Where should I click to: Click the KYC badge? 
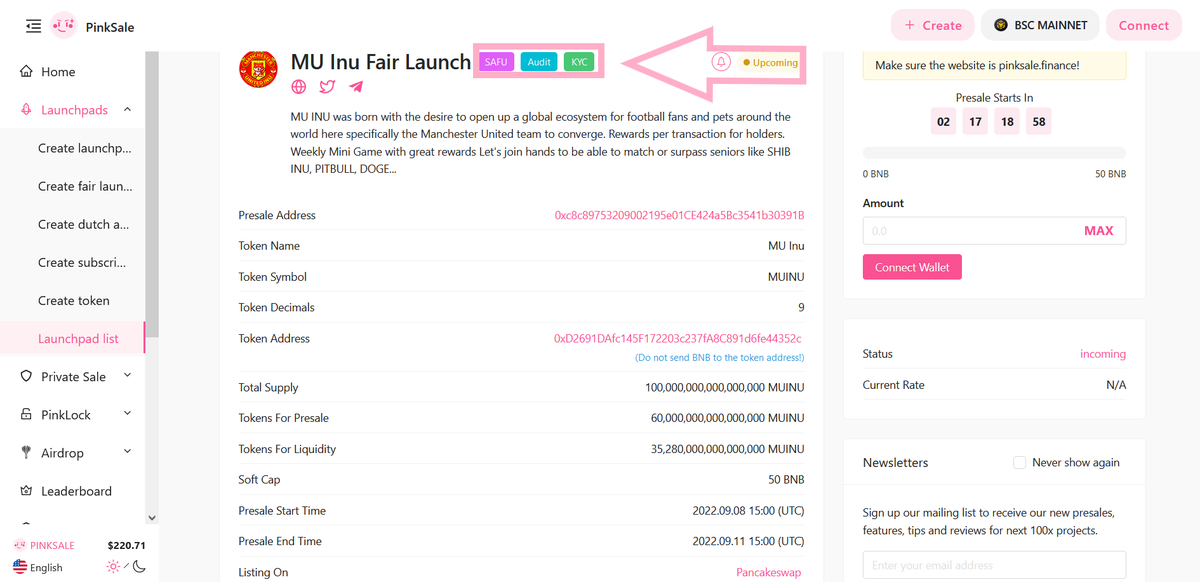[x=579, y=62]
